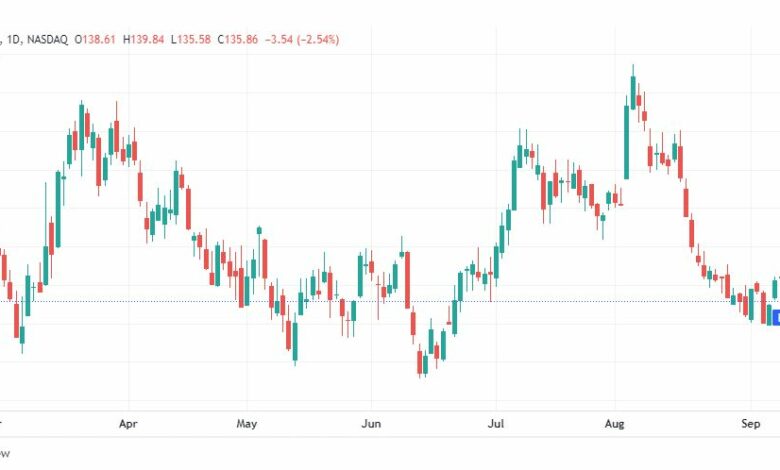Screen dimensions: 780x470
Task: Click the Jun label on time axis
Action: coord(371,424)
